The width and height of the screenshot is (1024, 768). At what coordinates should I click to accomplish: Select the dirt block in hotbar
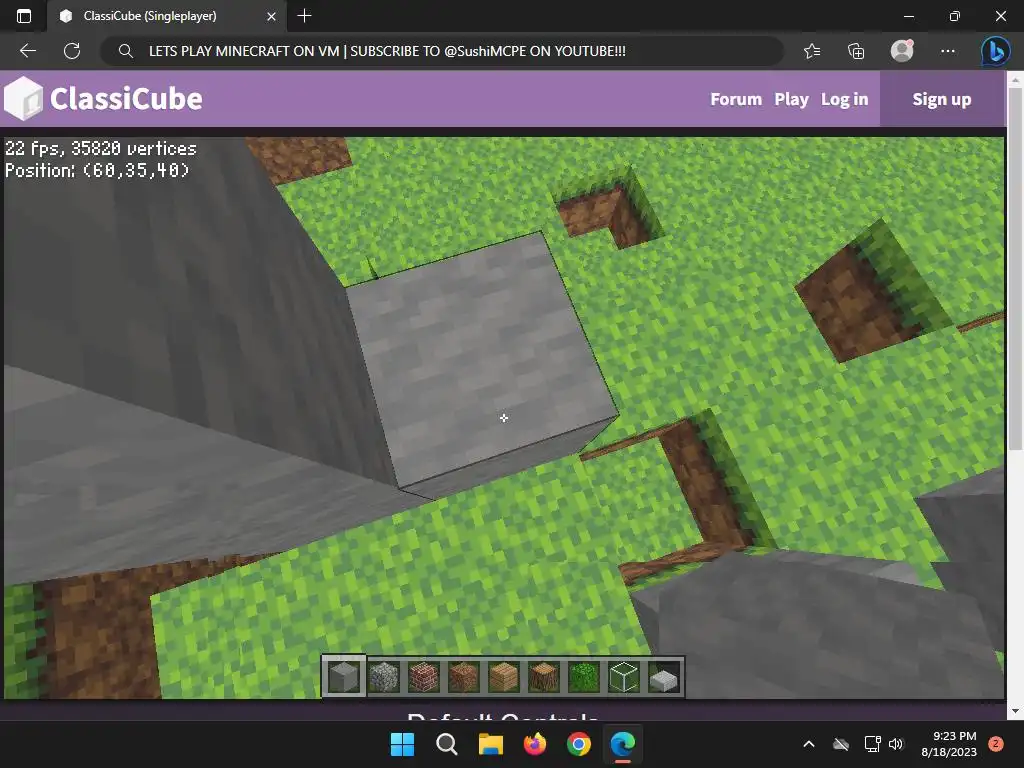pyautogui.click(x=464, y=677)
